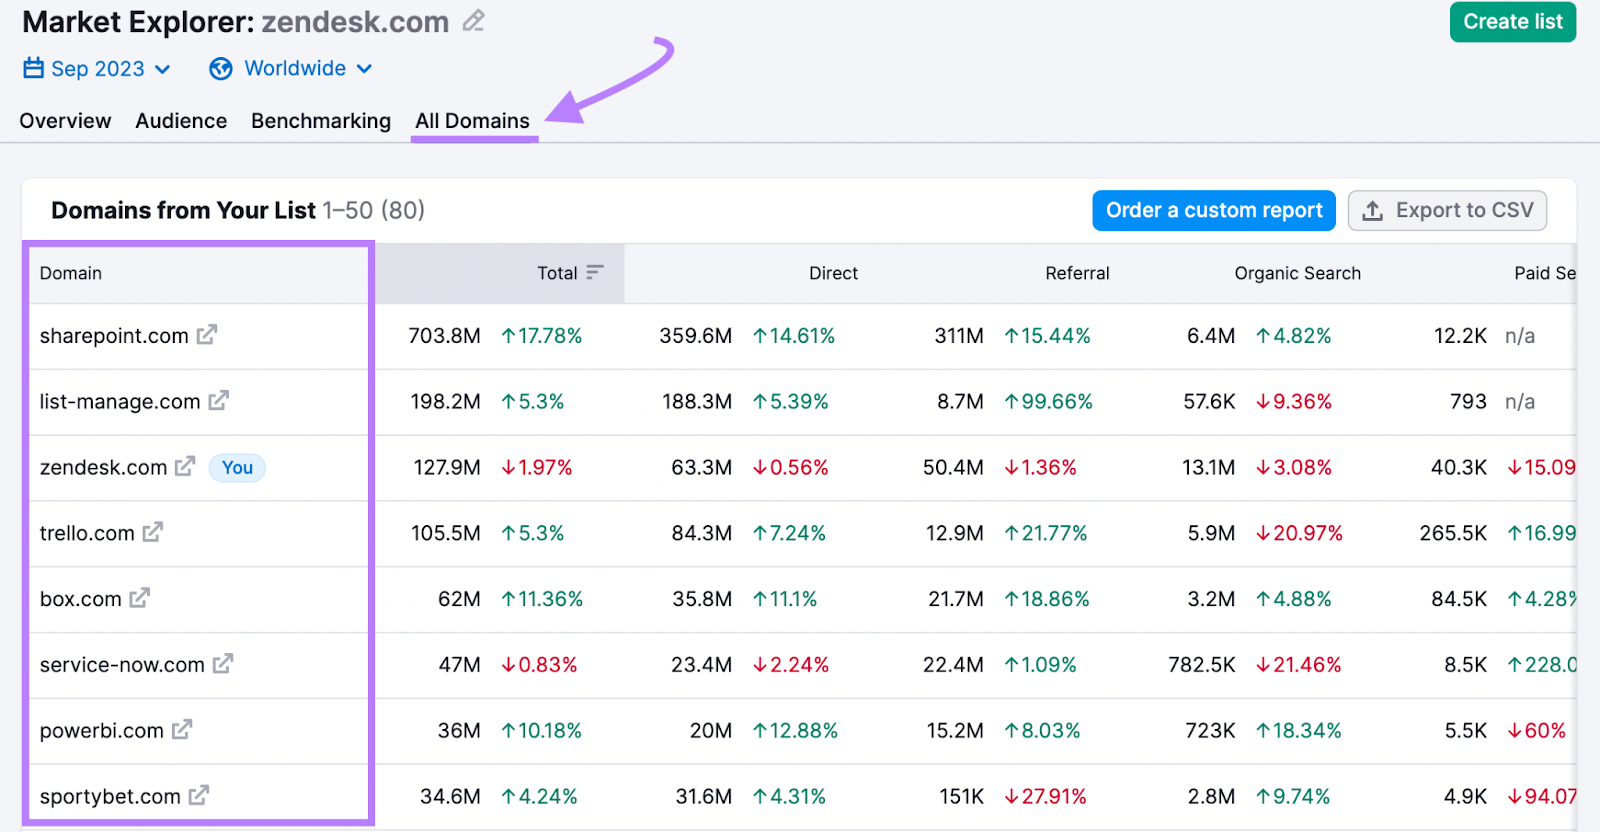Open sharepoint.com external link icon

(x=207, y=335)
